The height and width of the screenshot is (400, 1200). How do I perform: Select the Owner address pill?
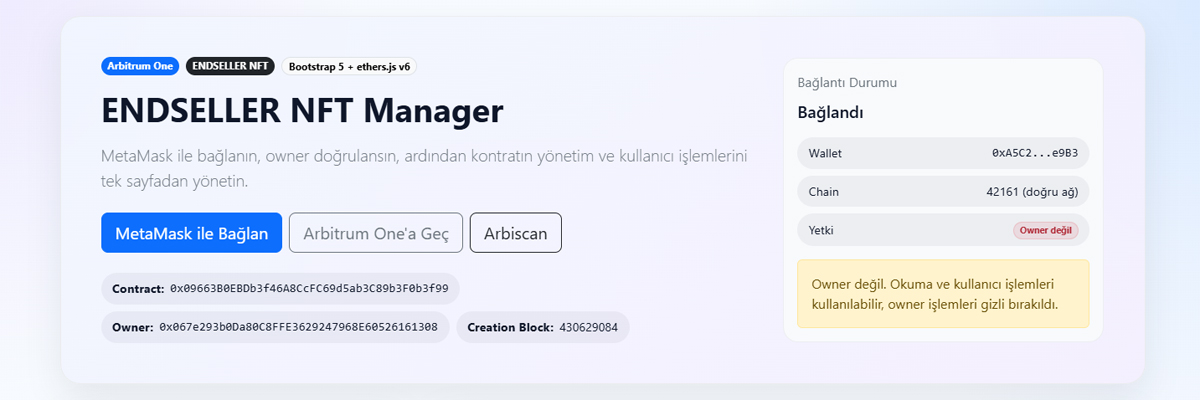276,327
